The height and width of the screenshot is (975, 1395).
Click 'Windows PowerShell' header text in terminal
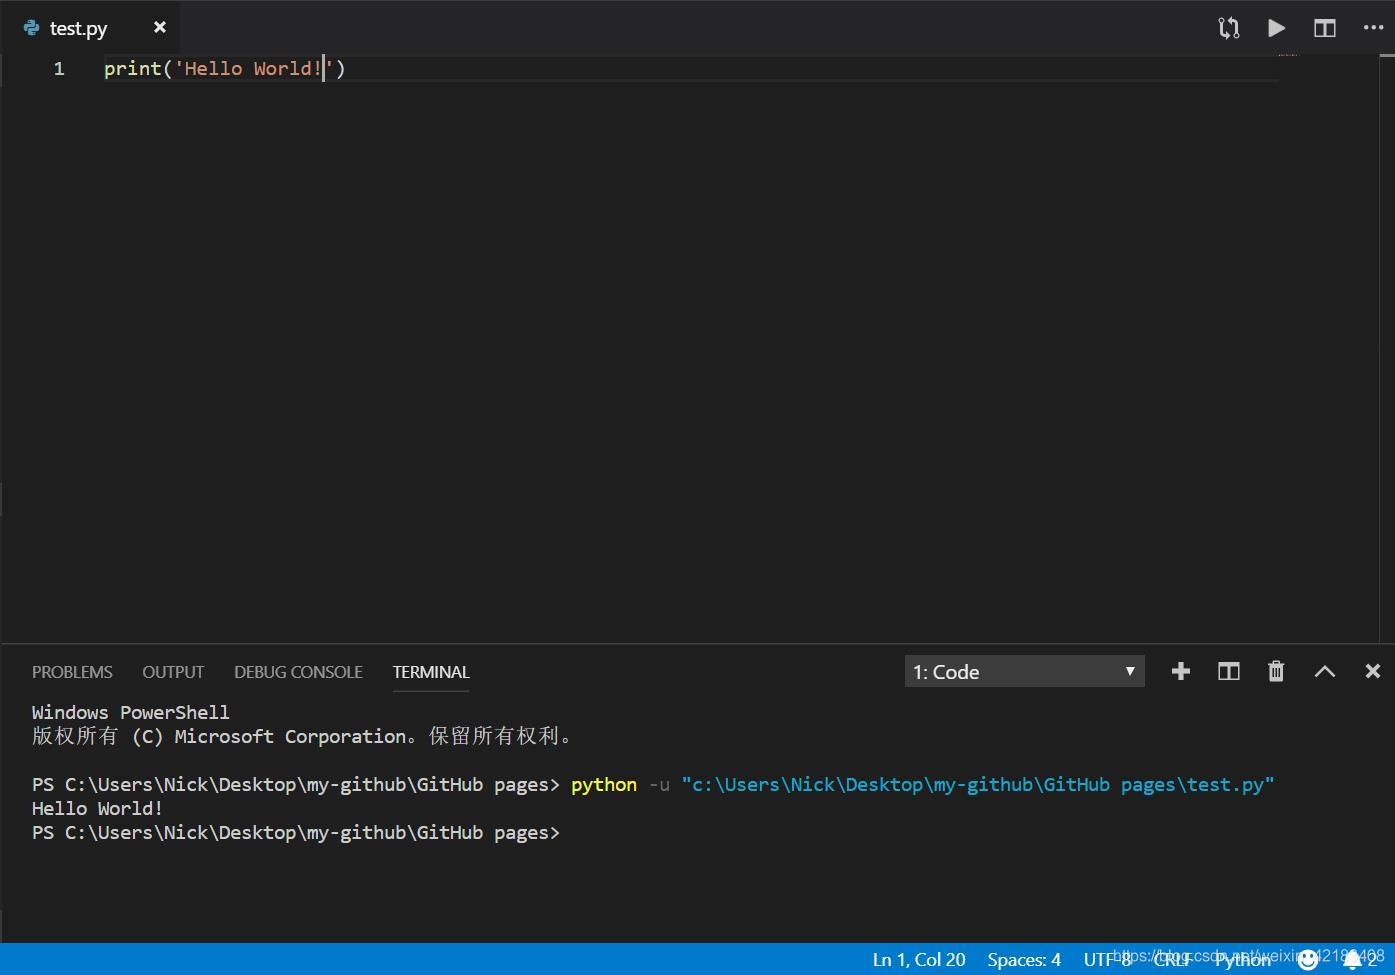pos(131,712)
